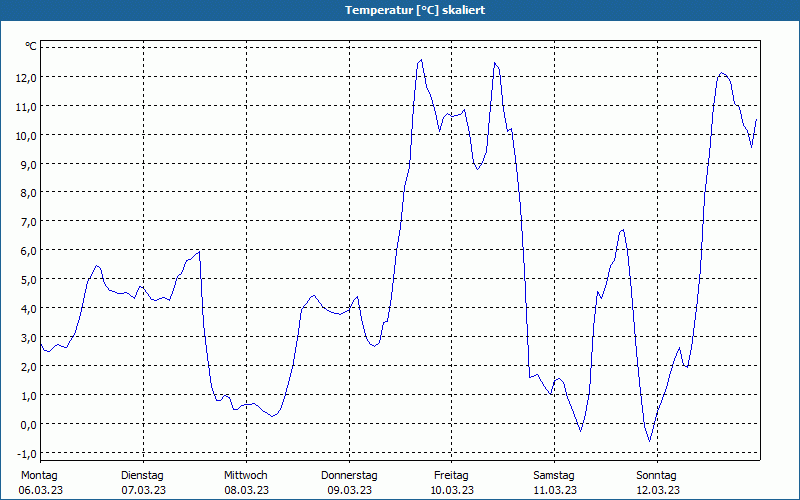Viewport: 800px width, 500px height.
Task: Click the Mittwoch day label
Action: coord(245,475)
